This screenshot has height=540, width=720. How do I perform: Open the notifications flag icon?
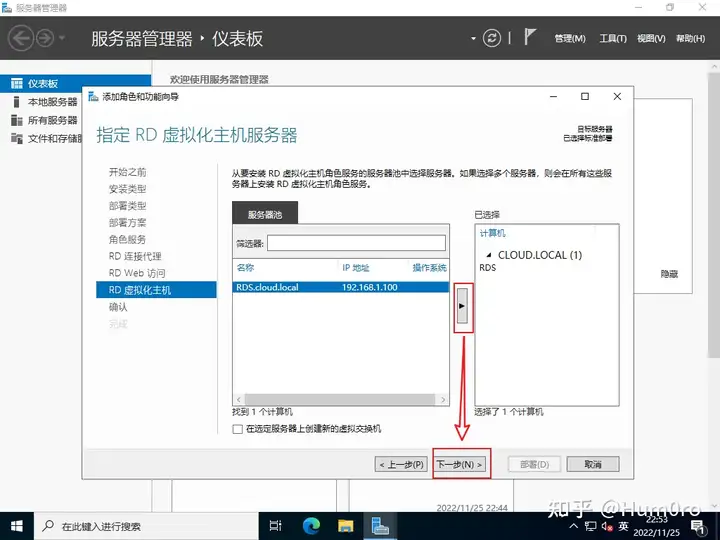[530, 37]
